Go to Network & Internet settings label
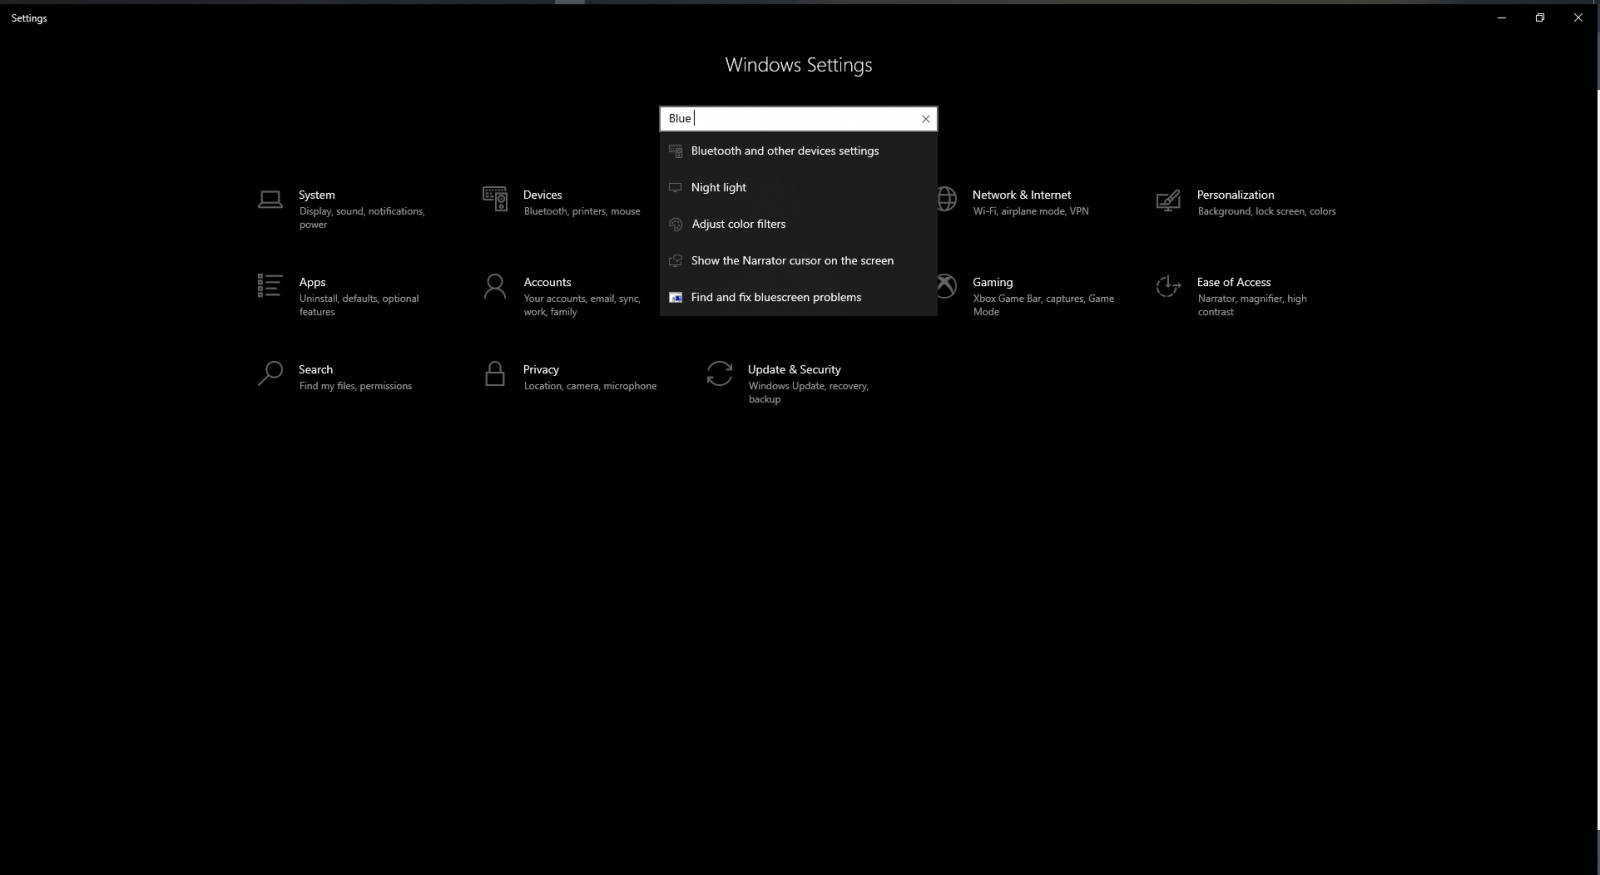 click(1021, 195)
